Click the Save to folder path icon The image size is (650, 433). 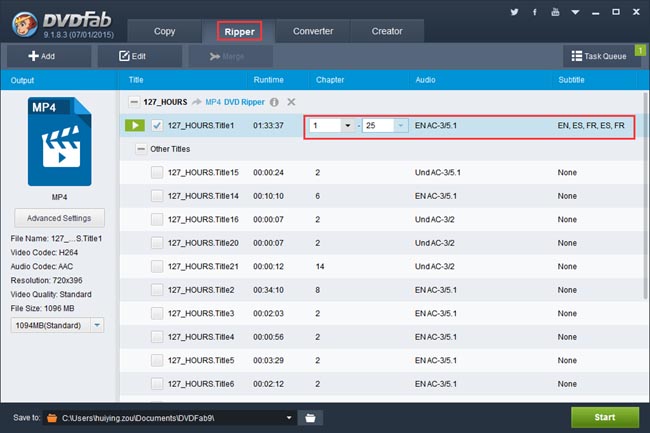(x=52, y=418)
